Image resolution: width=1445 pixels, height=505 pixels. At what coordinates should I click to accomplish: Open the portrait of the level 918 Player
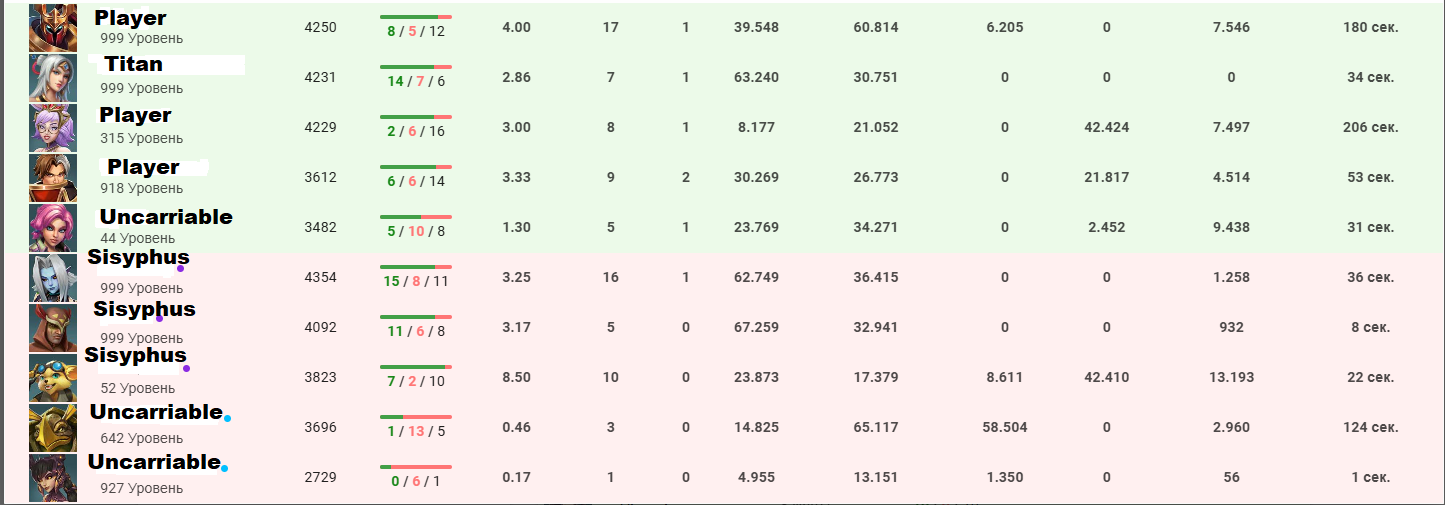[53, 177]
